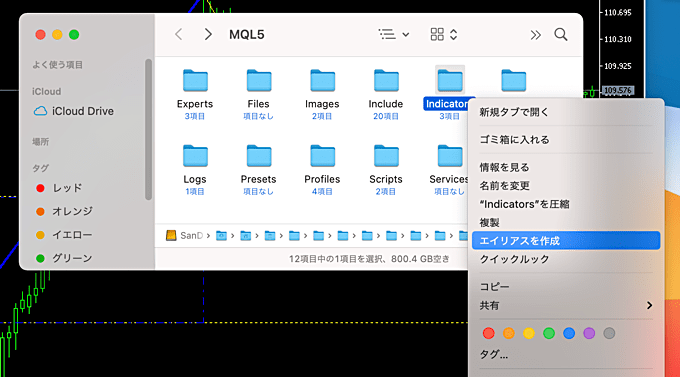Select the Indicators folder icon
This screenshot has height=377, width=680.
coord(450,81)
